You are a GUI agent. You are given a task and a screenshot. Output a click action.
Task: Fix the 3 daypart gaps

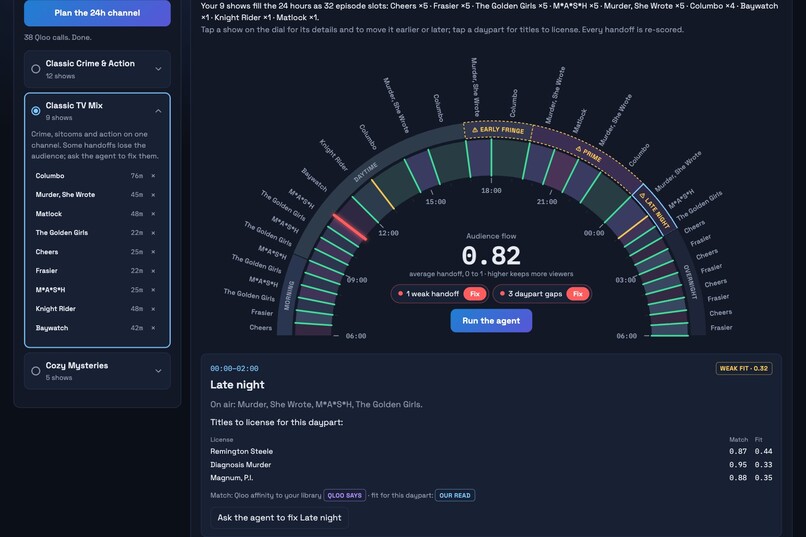pos(578,294)
